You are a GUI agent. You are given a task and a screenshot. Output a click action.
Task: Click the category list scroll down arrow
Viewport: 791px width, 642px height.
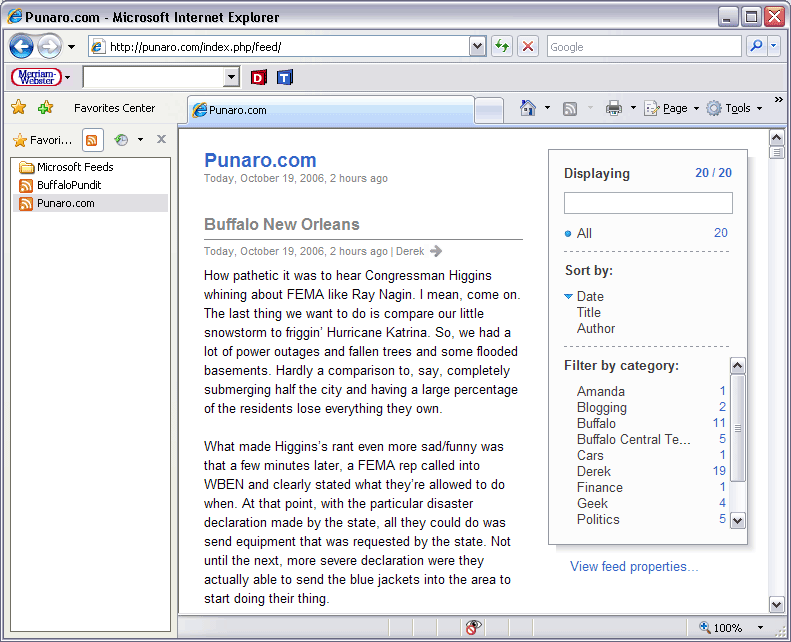coord(738,520)
